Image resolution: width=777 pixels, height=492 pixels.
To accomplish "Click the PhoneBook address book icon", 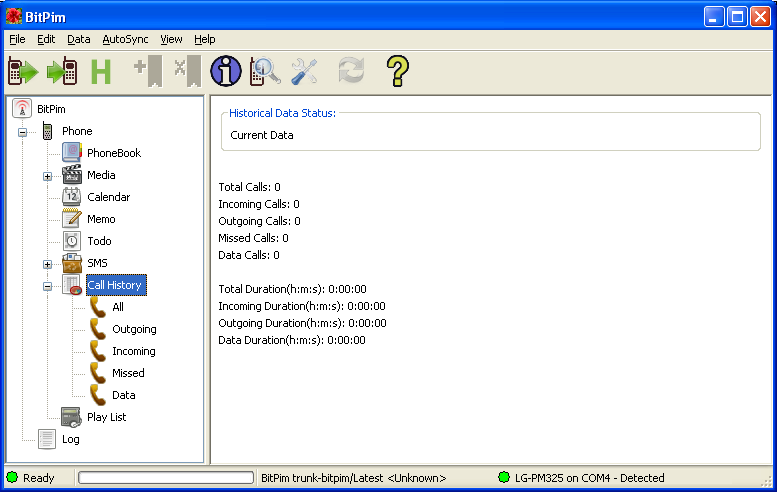I will [72, 153].
